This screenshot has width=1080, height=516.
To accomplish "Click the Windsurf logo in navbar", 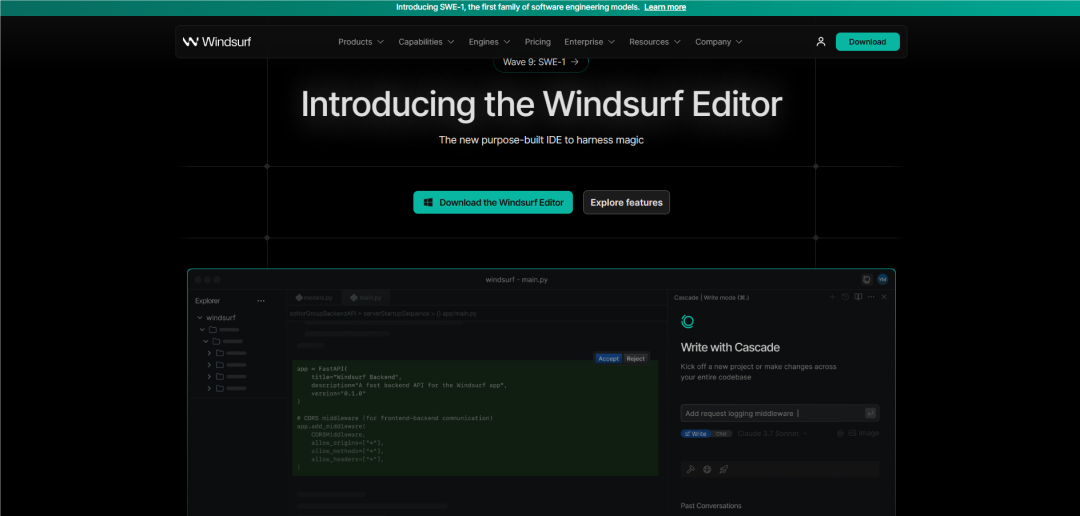I will [217, 41].
